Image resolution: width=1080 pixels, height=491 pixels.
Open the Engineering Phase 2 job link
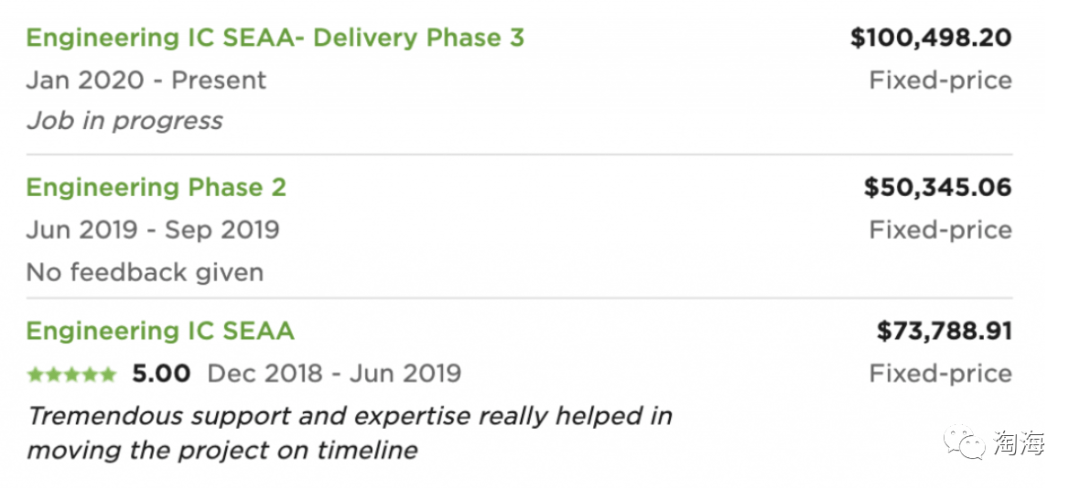point(156,188)
